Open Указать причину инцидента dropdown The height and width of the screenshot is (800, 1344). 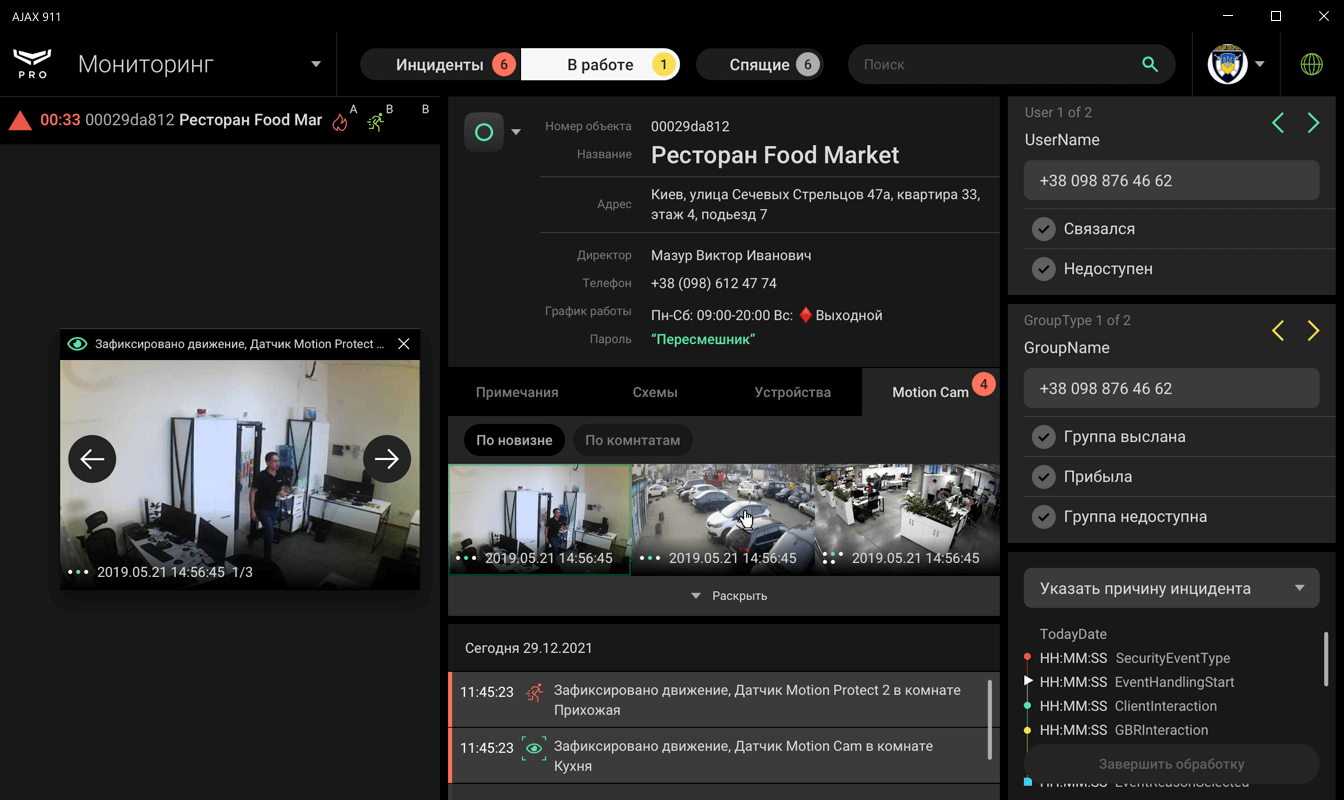tap(1171, 588)
